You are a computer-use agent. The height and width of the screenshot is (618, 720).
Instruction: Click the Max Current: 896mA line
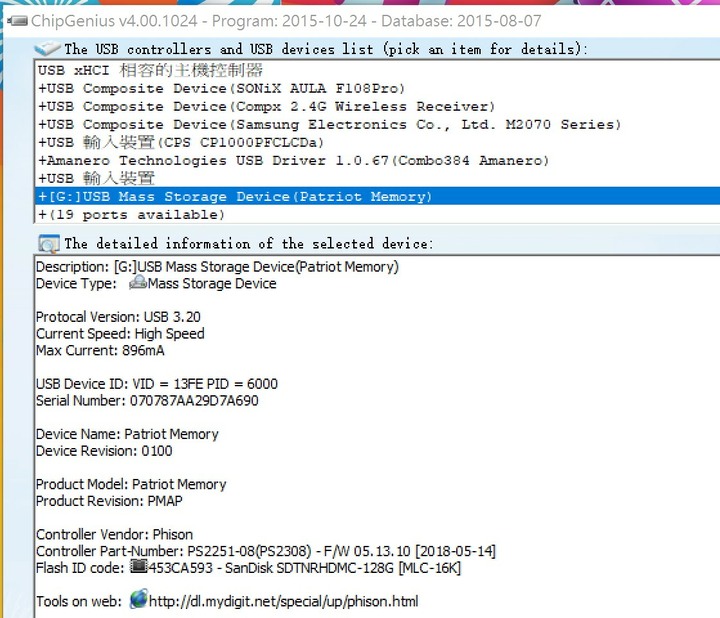click(x=100, y=350)
